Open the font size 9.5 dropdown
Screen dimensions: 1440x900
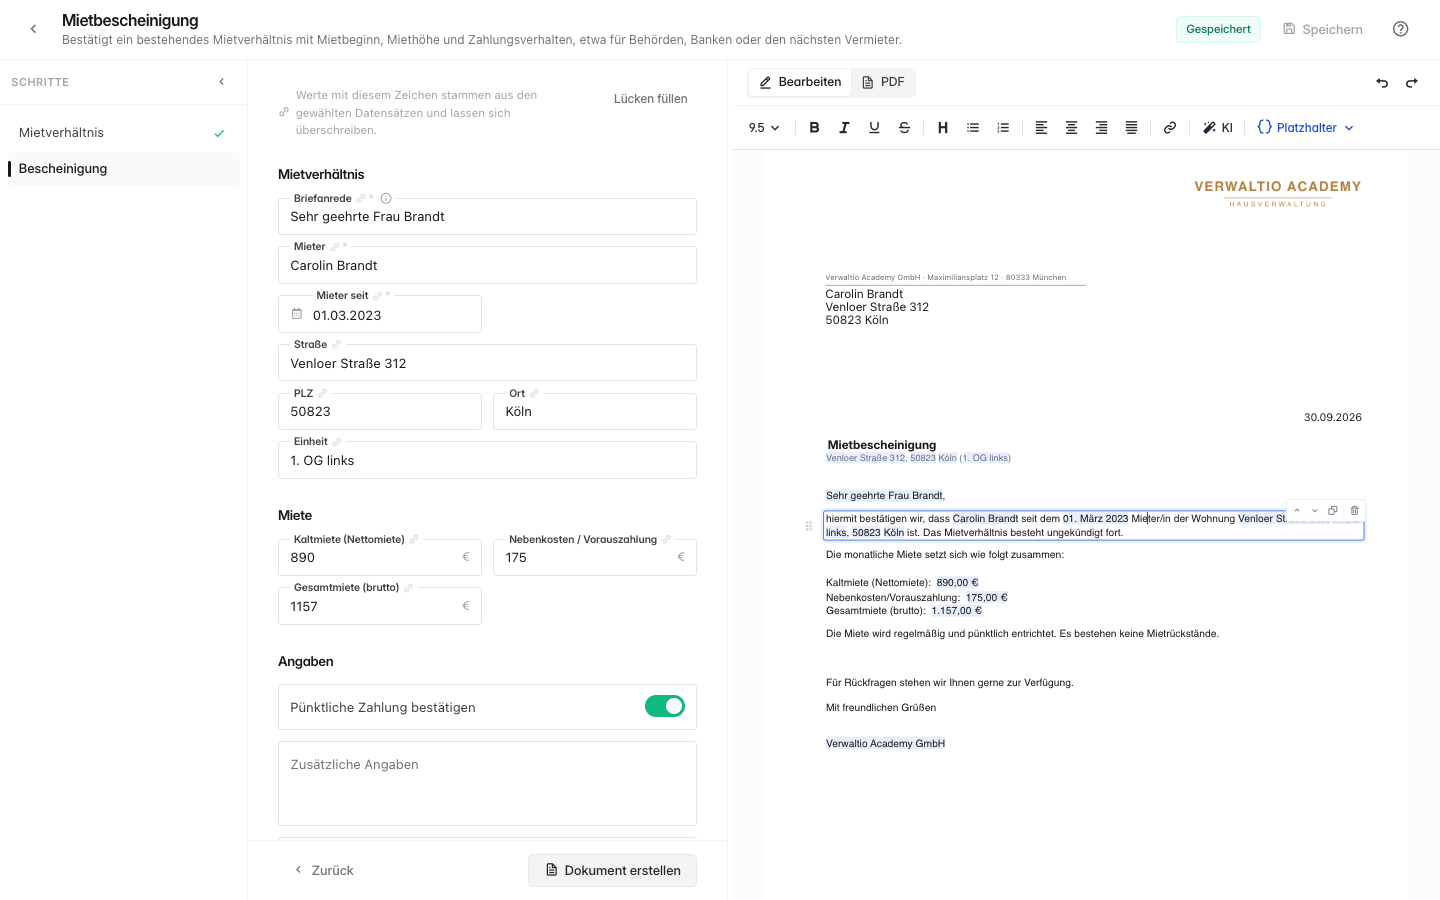764,128
